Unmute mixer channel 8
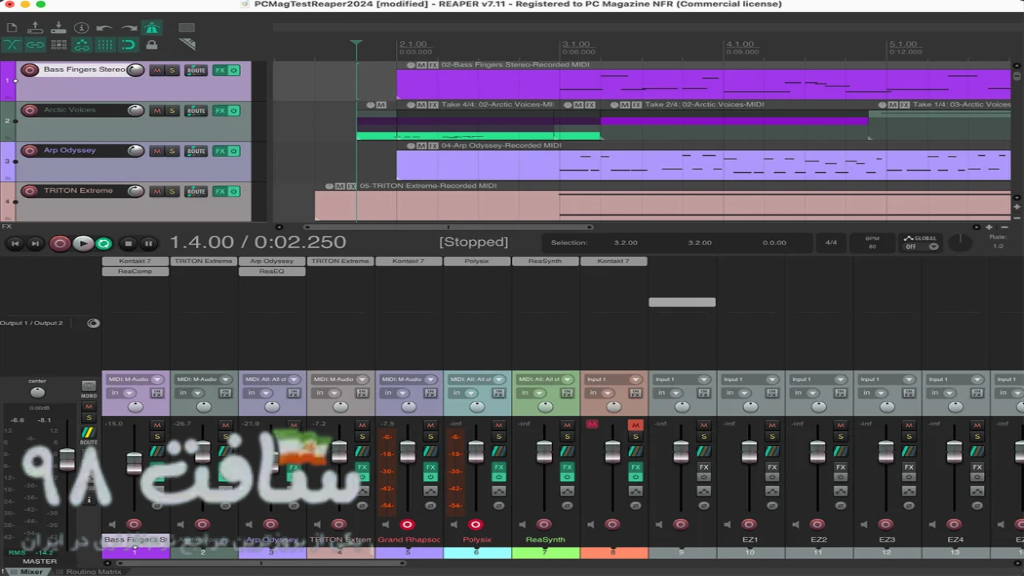The image size is (1024, 576). coord(635,424)
